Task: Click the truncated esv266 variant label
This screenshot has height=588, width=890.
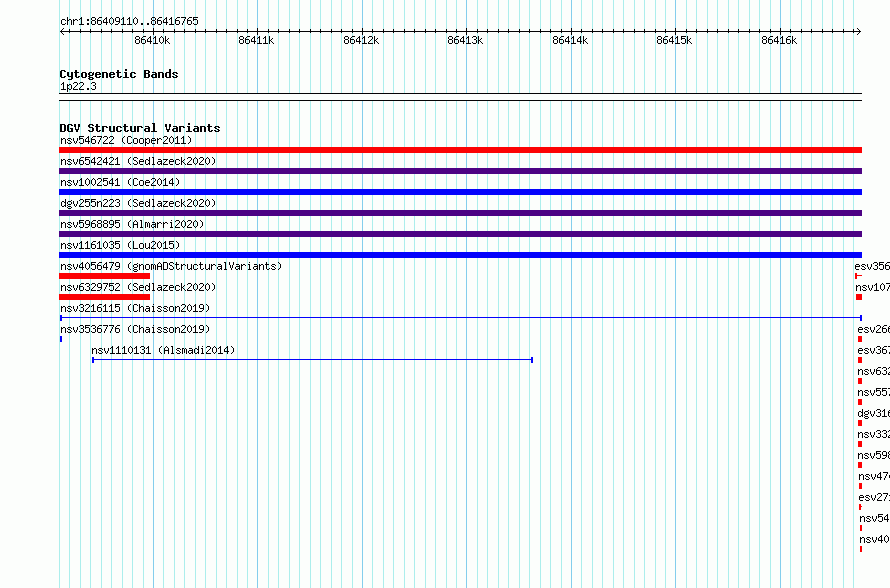Action: pyautogui.click(x=874, y=329)
